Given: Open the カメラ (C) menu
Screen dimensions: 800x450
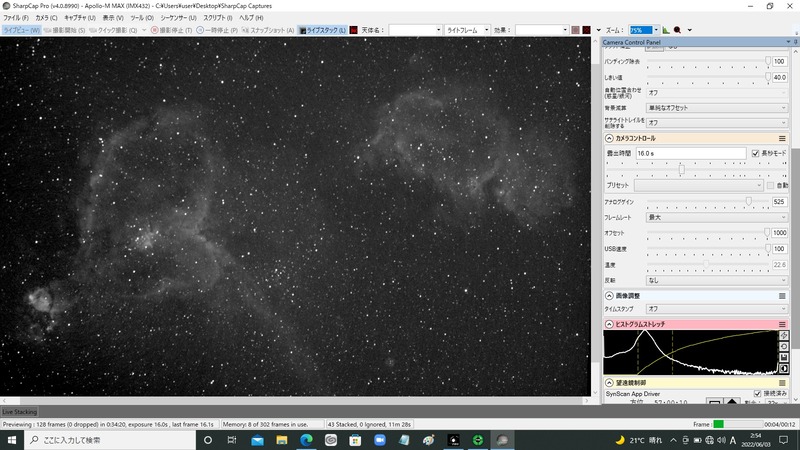Looking at the screenshot, I should tap(46, 18).
